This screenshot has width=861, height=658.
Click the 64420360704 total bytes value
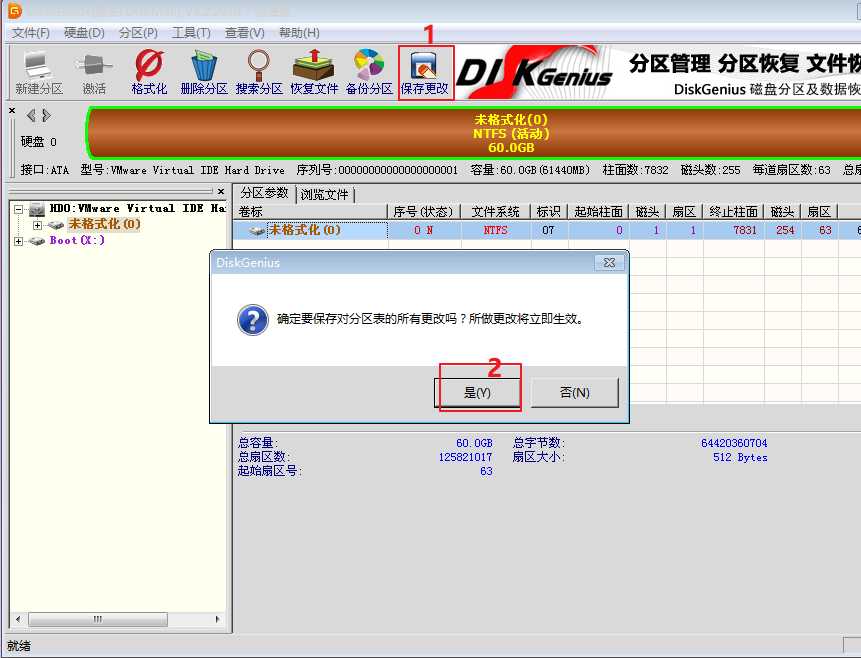(734, 443)
